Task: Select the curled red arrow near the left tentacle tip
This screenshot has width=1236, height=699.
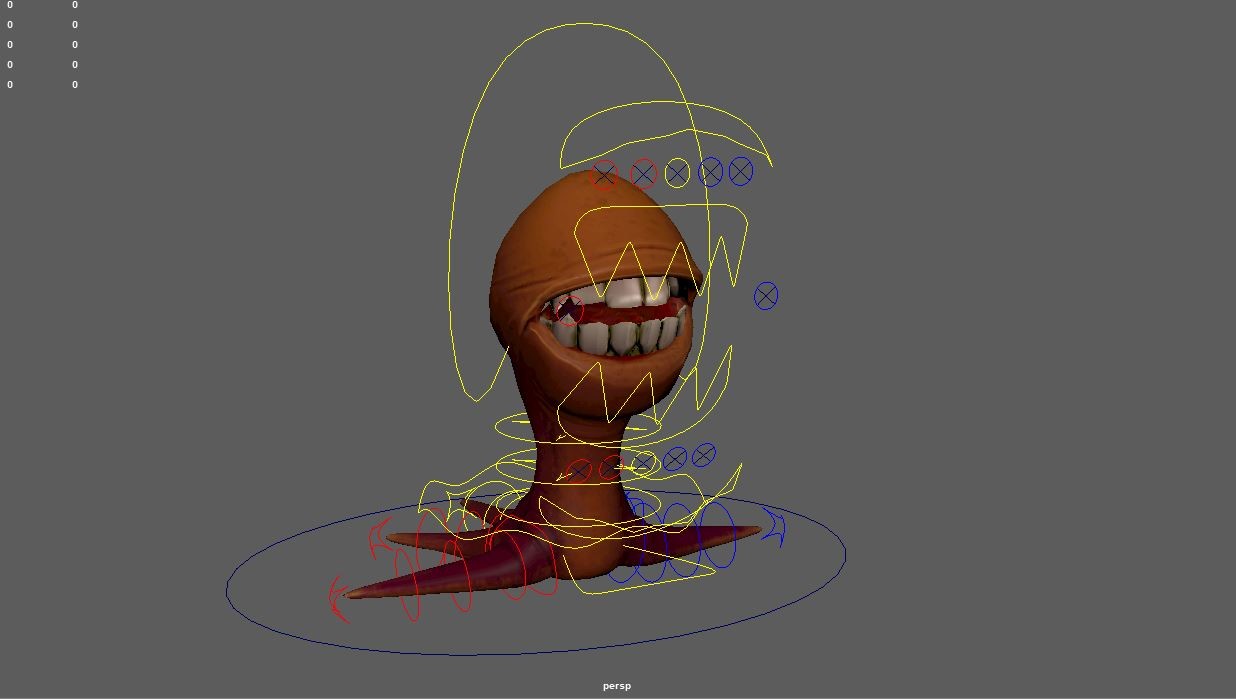Action: pyautogui.click(x=337, y=597)
